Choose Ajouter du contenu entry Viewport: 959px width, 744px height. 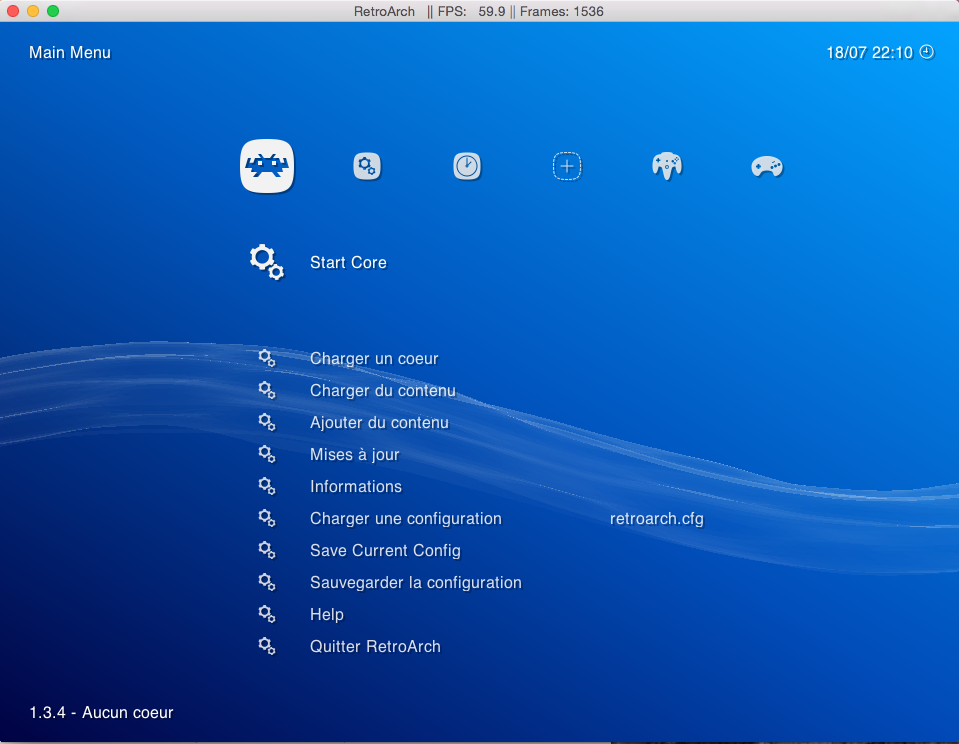click(379, 422)
